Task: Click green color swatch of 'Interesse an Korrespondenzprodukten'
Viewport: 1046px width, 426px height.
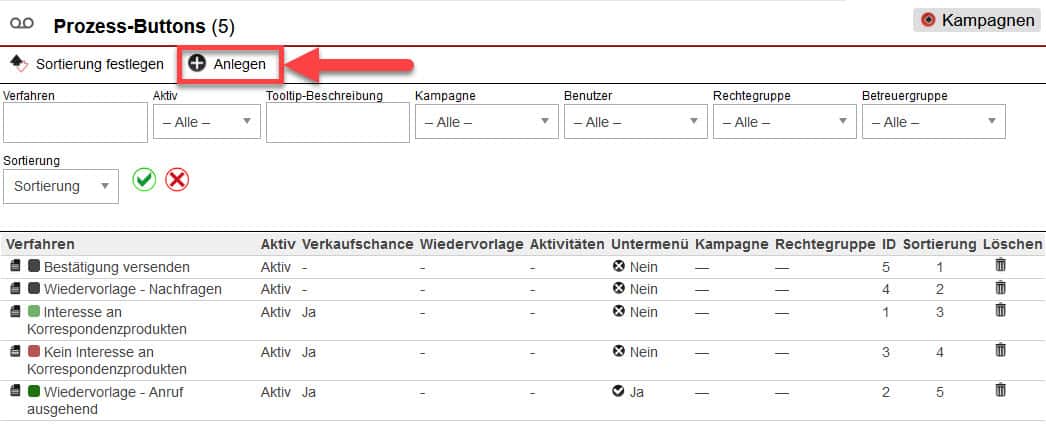Action: point(34,311)
